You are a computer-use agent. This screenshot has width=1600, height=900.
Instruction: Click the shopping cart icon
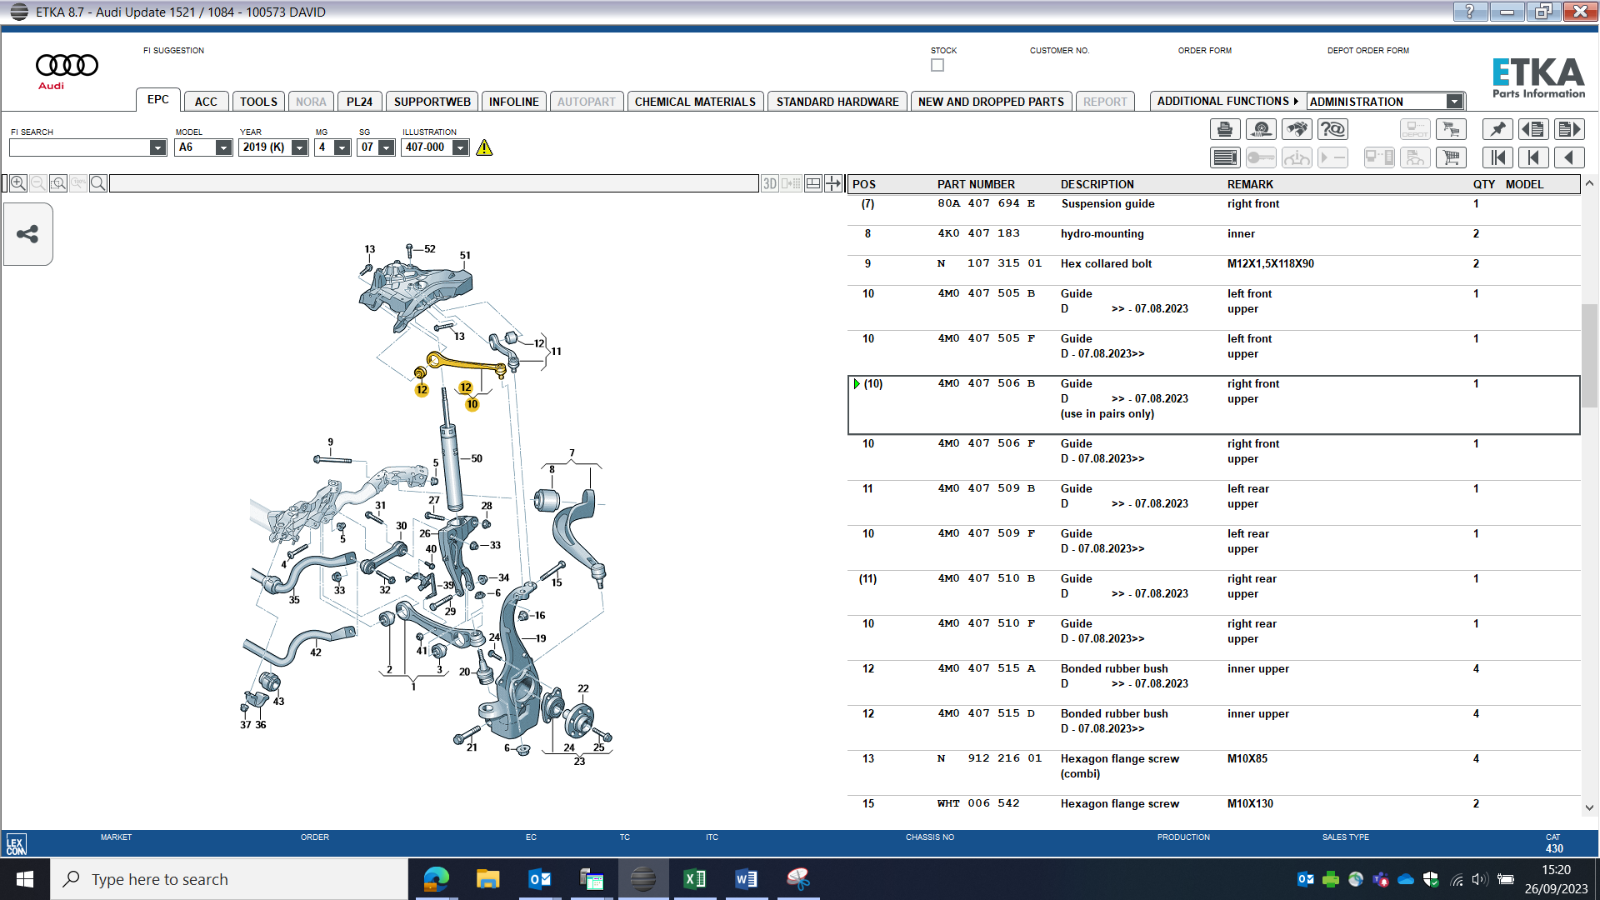pos(1451,157)
